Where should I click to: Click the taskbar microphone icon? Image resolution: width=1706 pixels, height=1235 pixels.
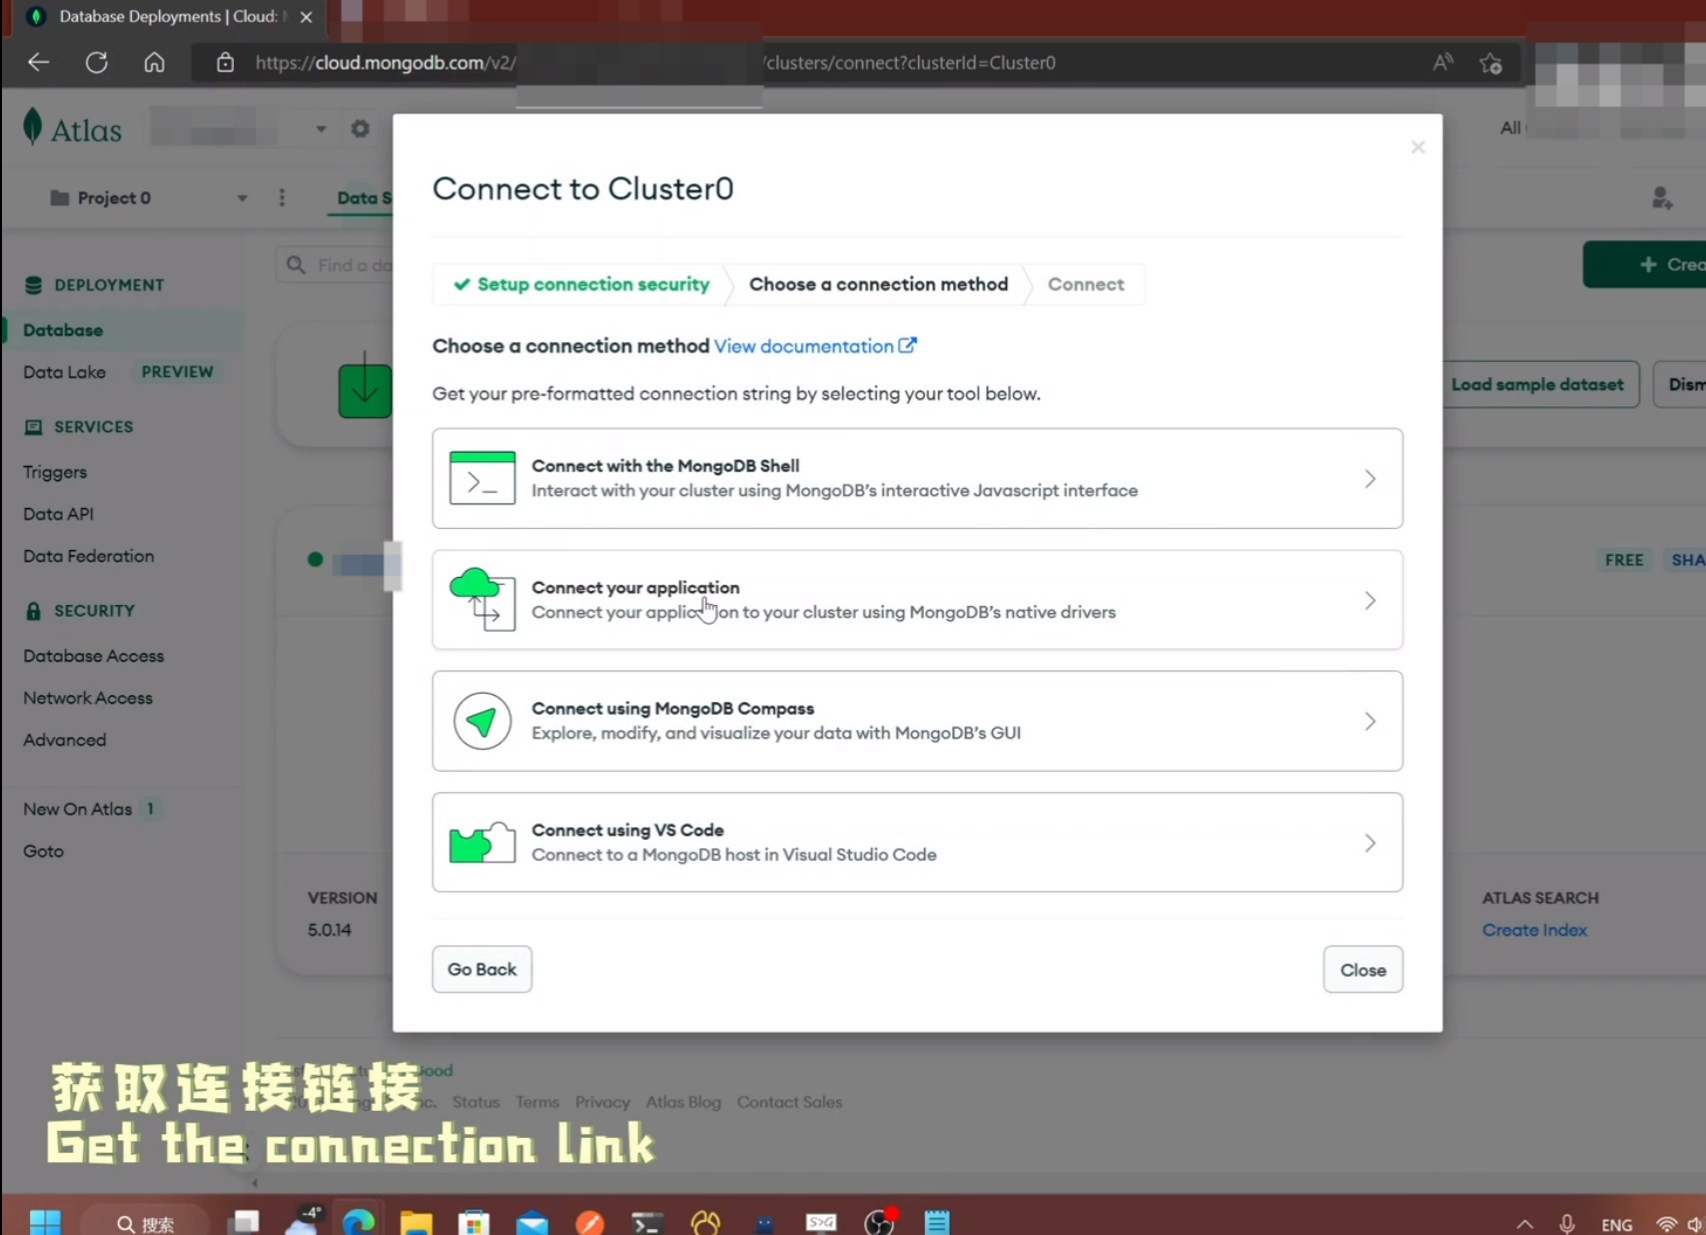[1567, 1224]
